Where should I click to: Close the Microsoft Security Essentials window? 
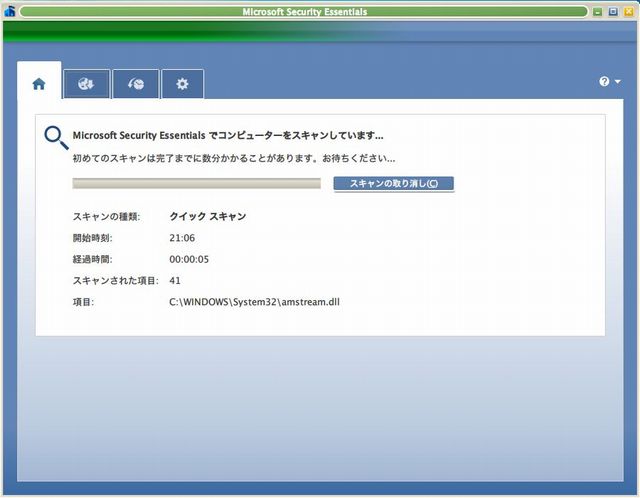pos(629,12)
